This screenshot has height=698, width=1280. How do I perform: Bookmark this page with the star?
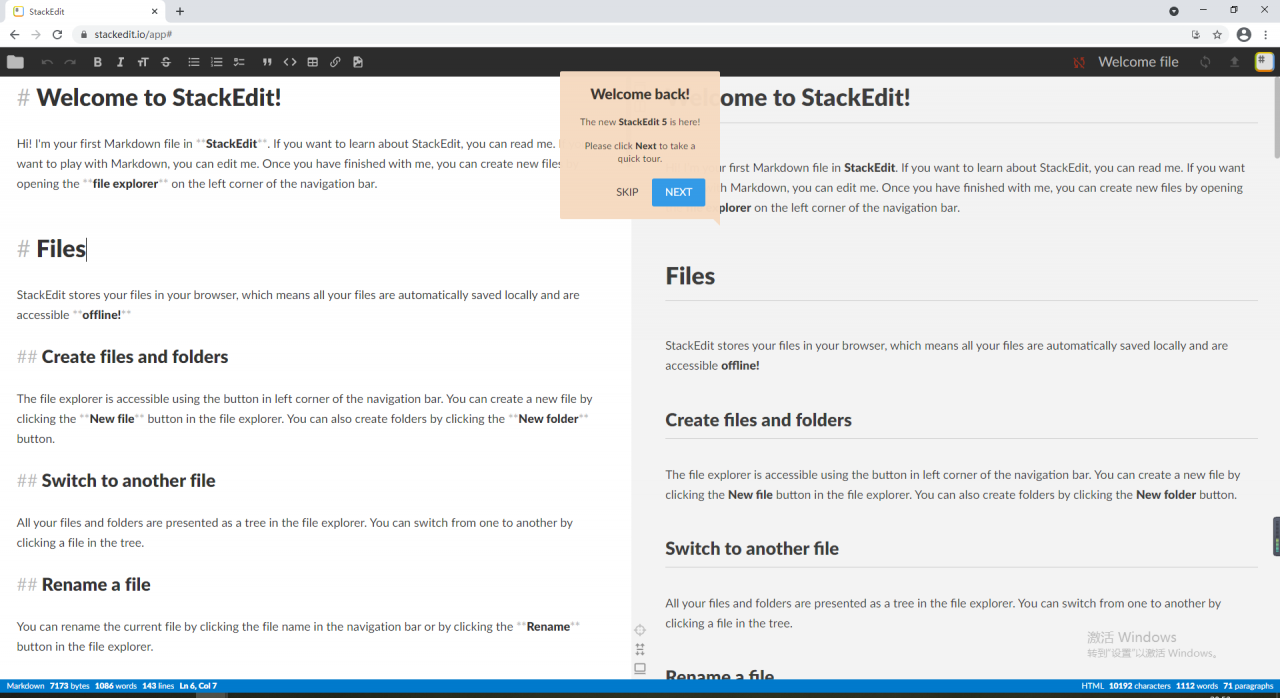1217,34
